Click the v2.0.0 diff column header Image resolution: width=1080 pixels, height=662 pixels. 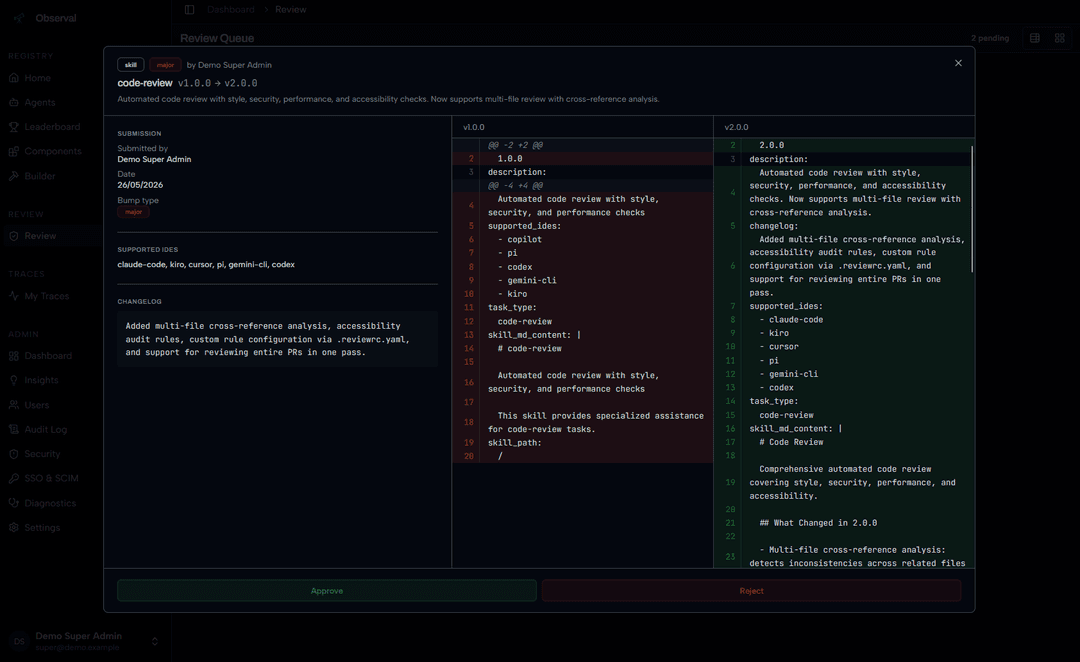pyautogui.click(x=736, y=127)
